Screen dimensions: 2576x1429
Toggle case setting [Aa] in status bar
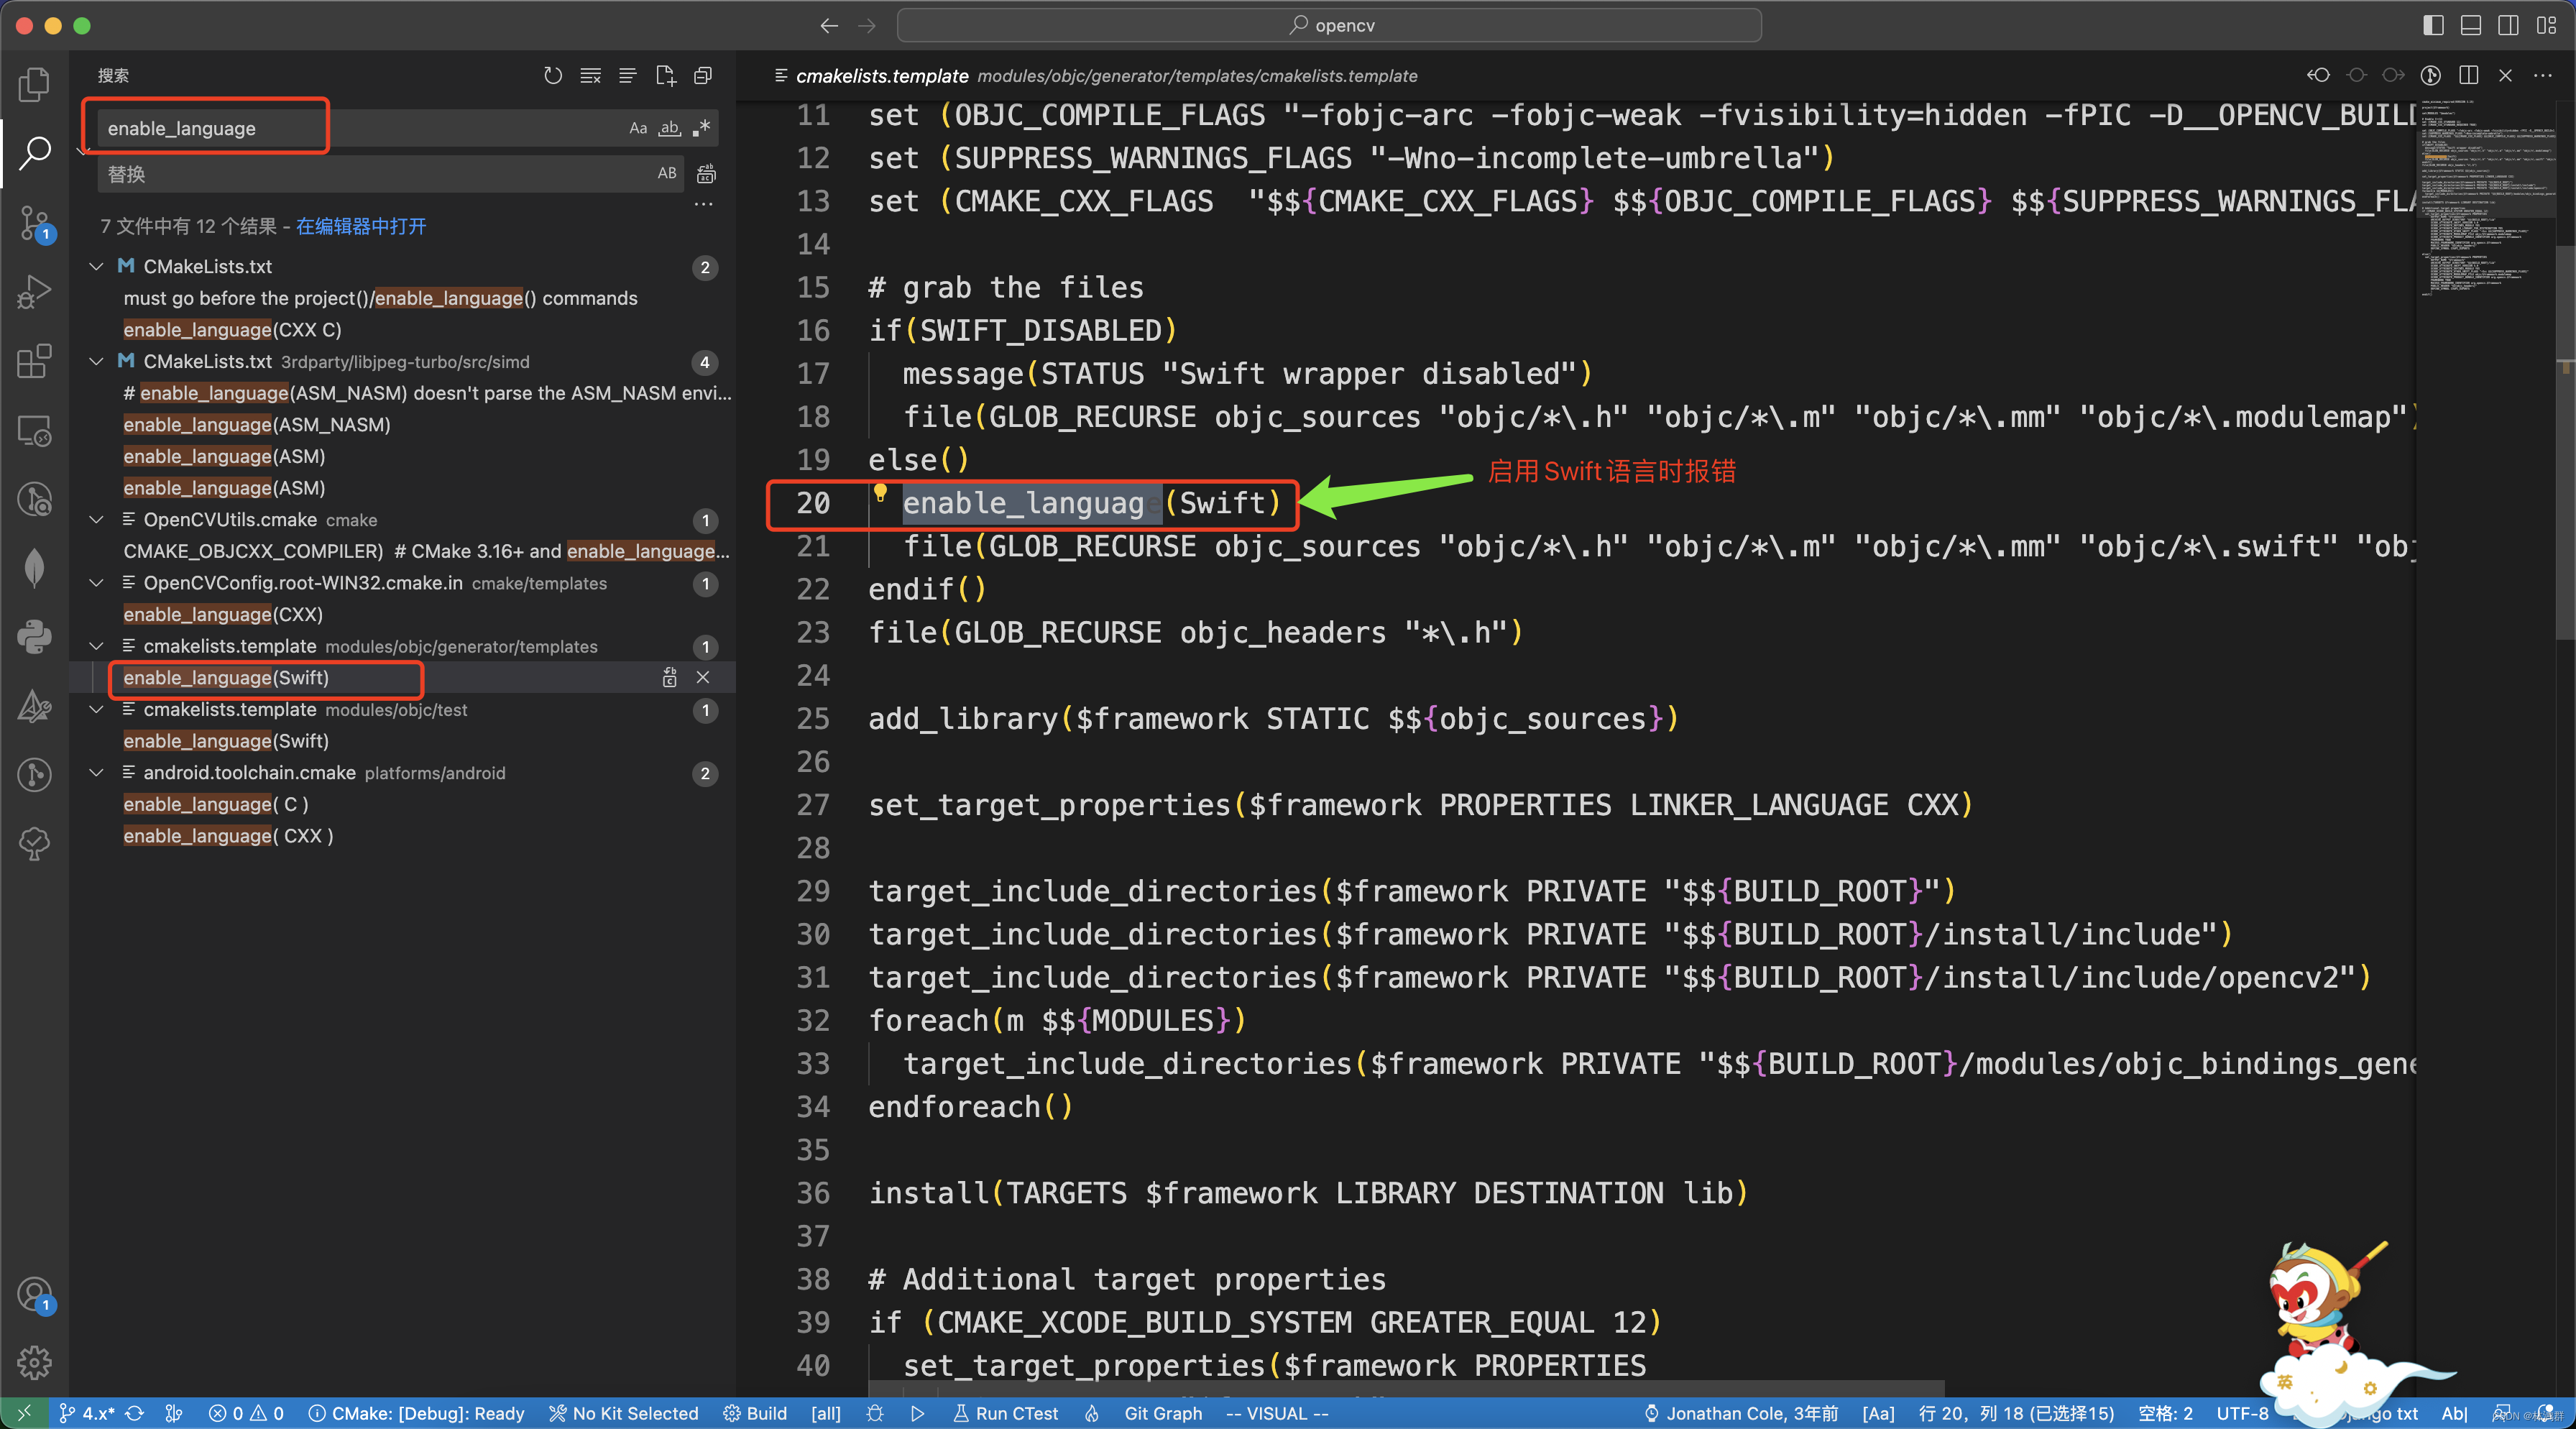click(x=1878, y=1413)
